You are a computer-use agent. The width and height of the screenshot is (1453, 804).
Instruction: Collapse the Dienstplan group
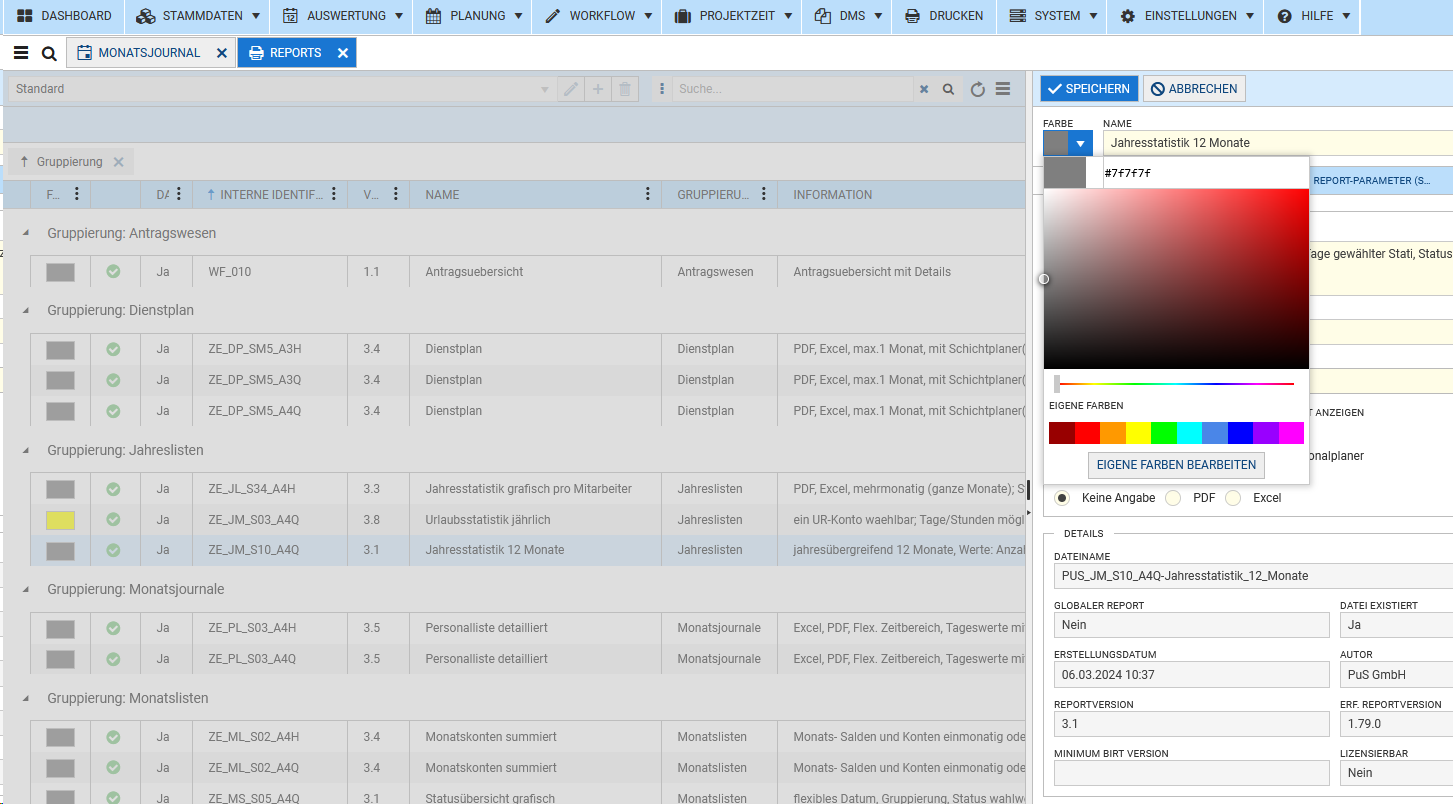(25, 310)
